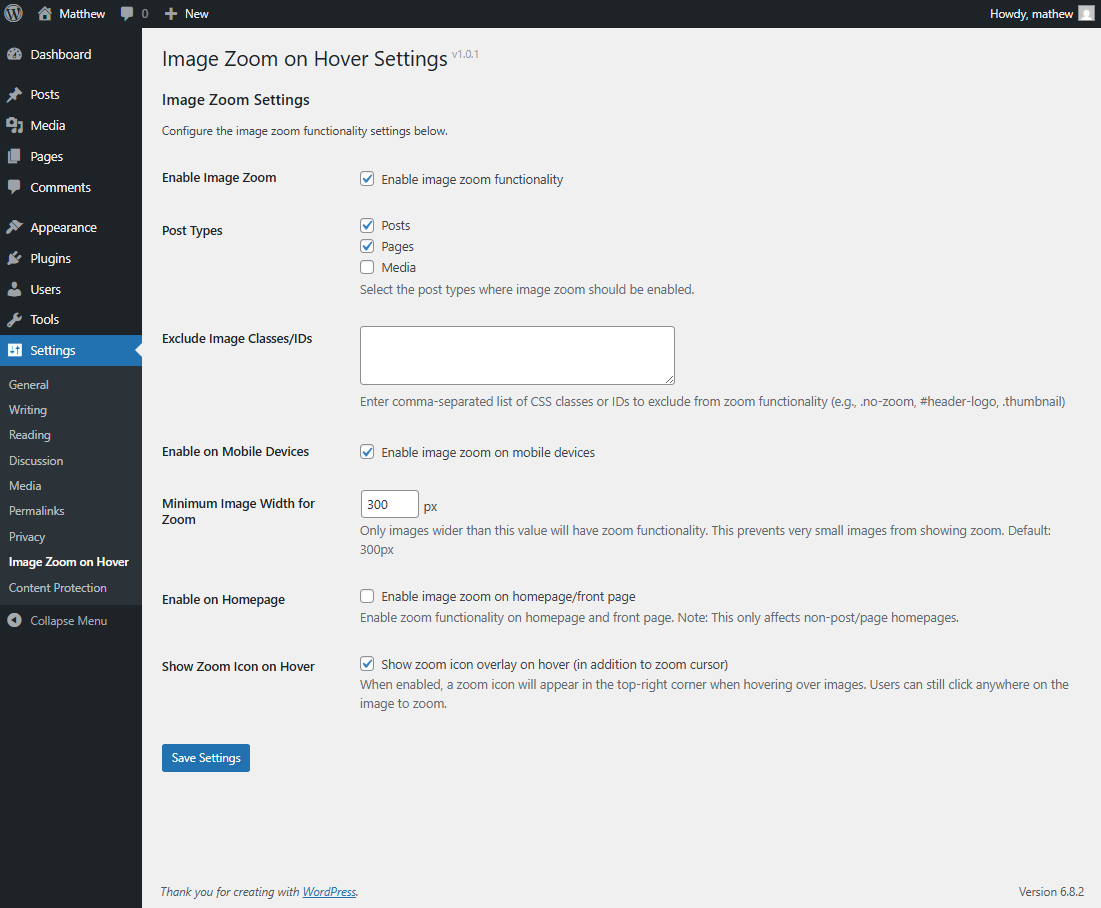Follow the WordPress link in the footer
The height and width of the screenshot is (908, 1101).
(329, 892)
